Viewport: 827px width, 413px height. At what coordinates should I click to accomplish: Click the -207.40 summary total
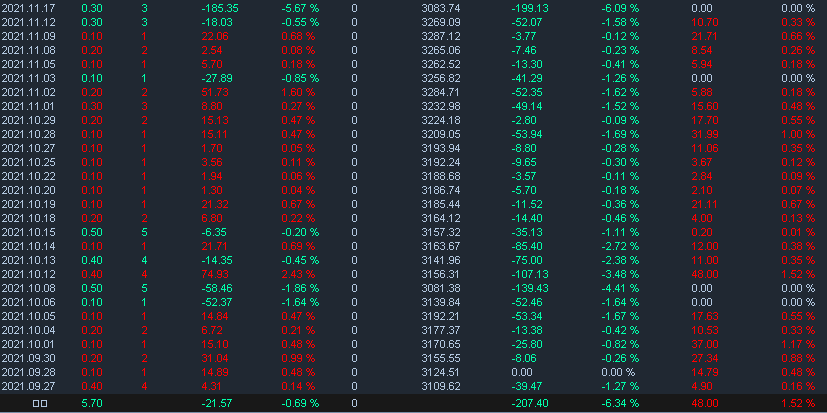point(527,403)
